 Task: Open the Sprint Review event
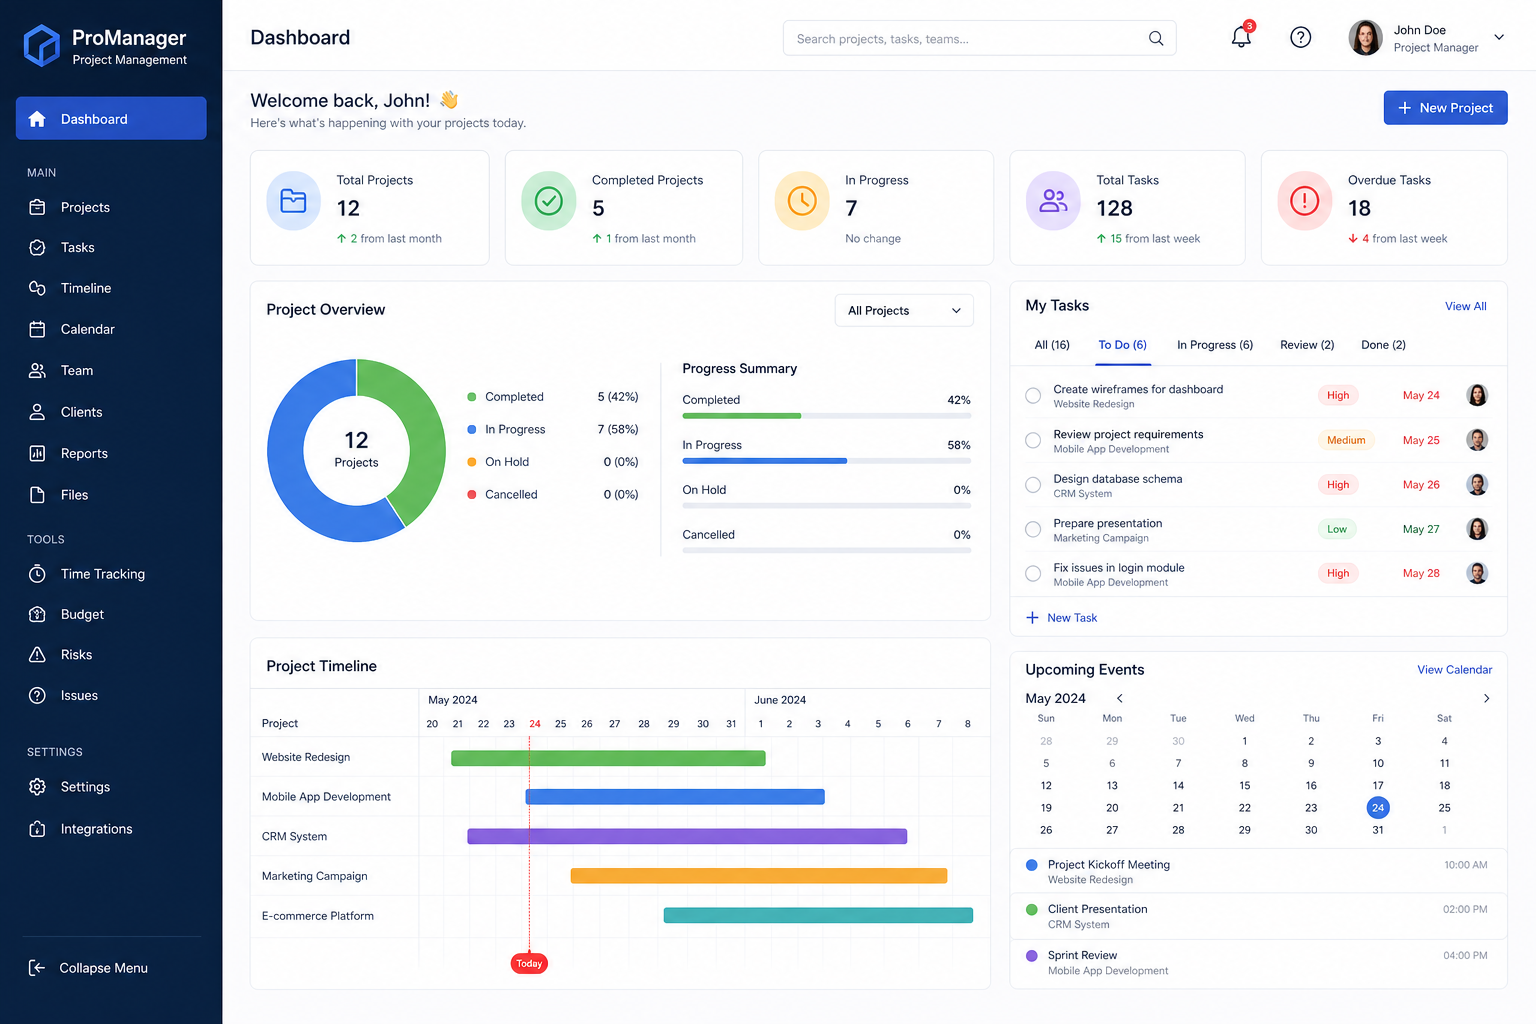tap(1258, 962)
